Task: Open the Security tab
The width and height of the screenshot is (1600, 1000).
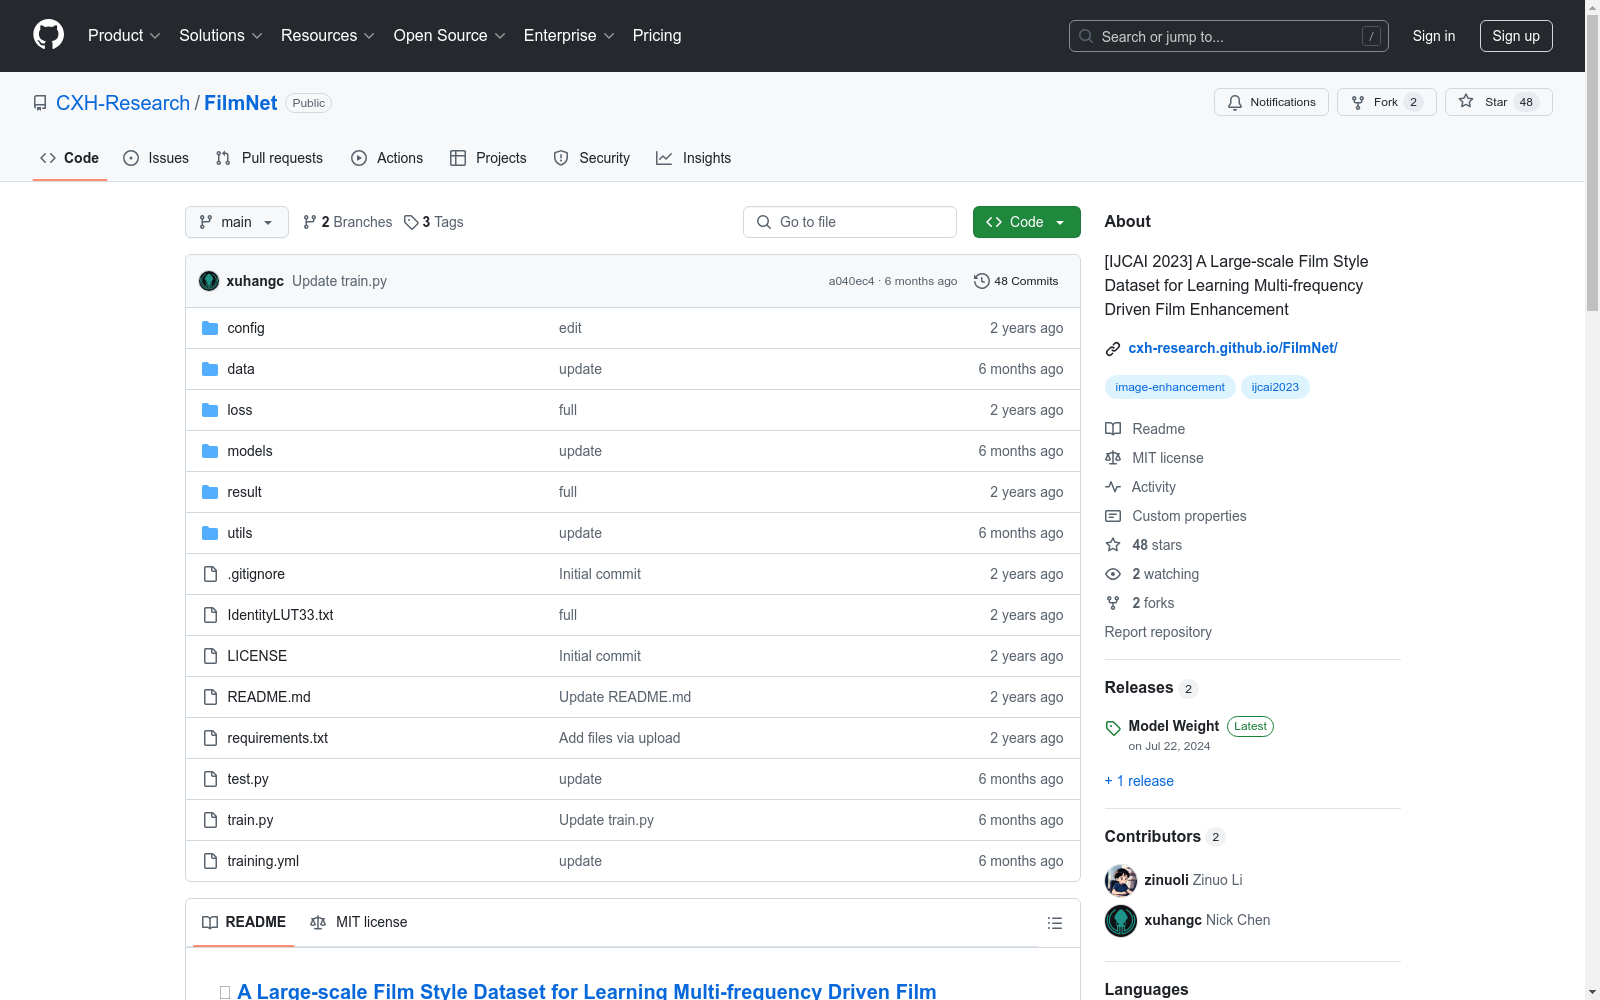Action: click(592, 158)
